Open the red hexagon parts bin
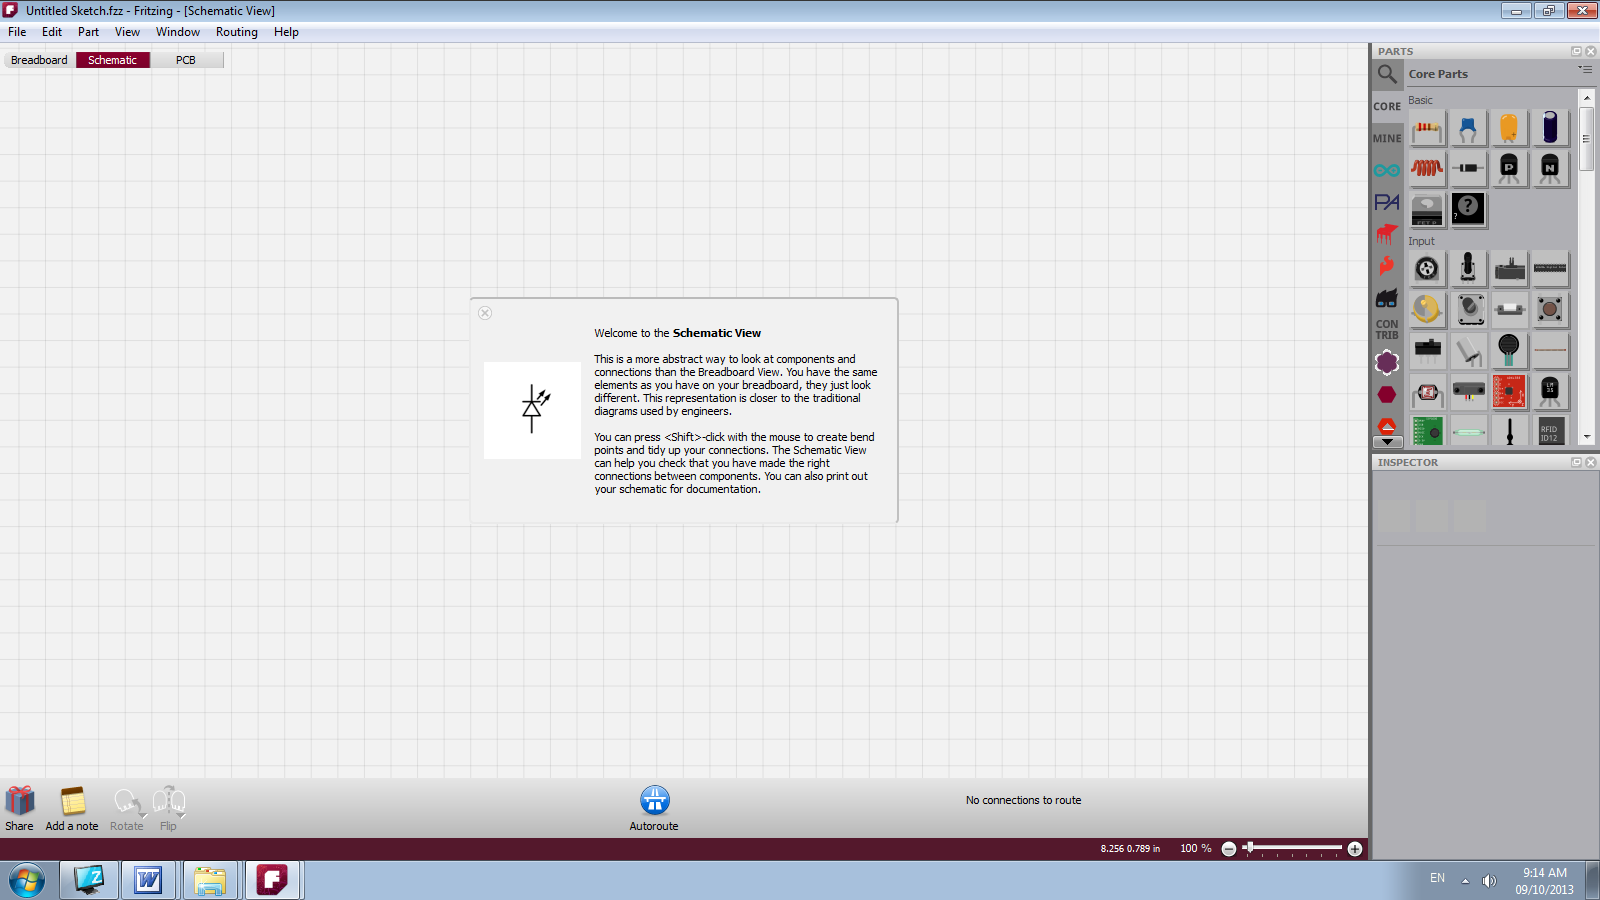The image size is (1600, 900). 1387,395
